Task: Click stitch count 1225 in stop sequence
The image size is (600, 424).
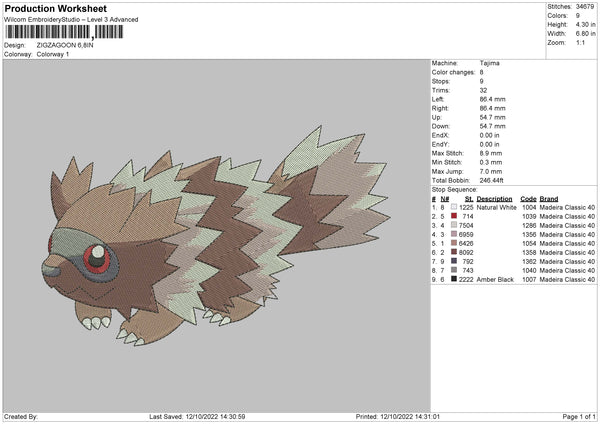Action: pos(466,207)
